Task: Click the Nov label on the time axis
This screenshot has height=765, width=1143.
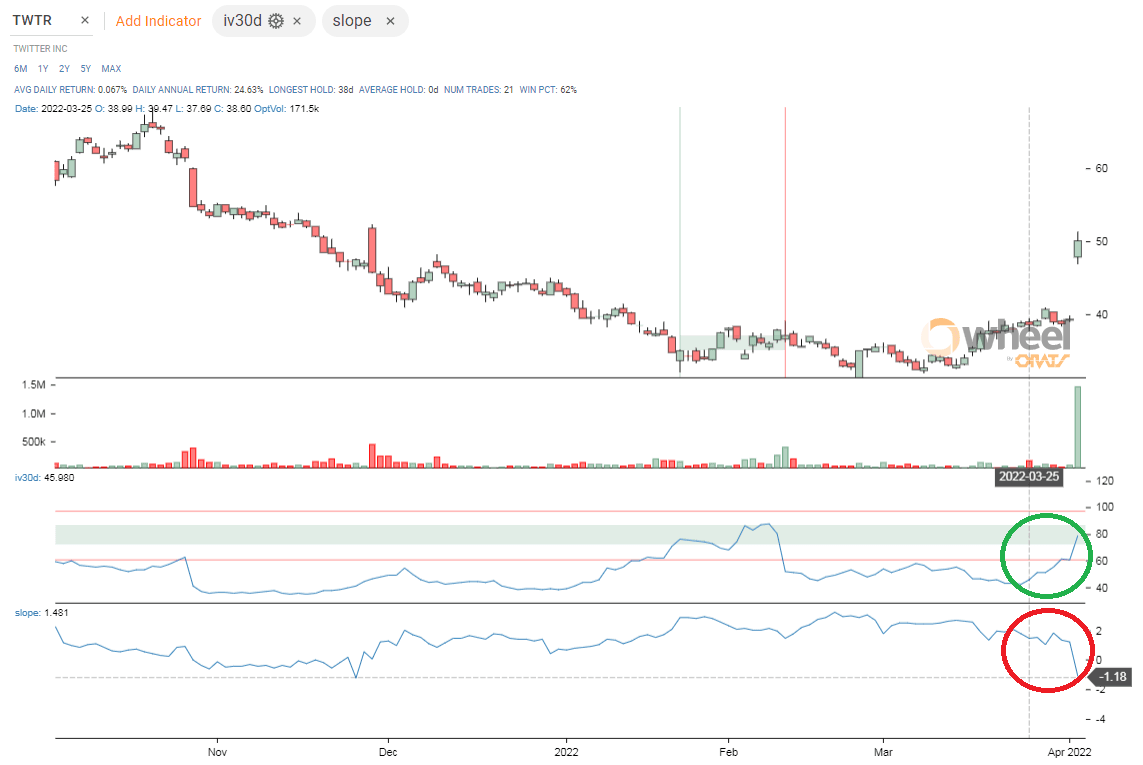Action: pos(217,752)
